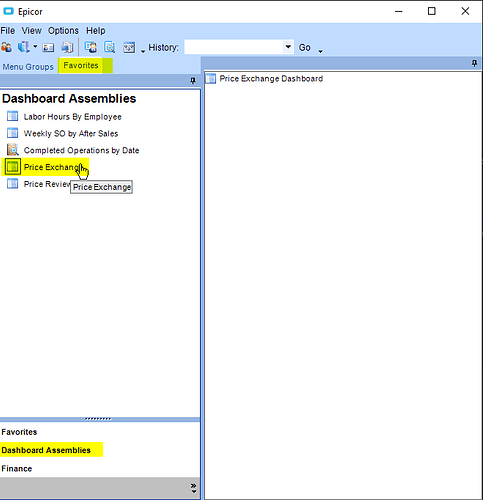Image resolution: width=483 pixels, height=500 pixels.
Task: Click the Go button
Action: click(x=305, y=48)
